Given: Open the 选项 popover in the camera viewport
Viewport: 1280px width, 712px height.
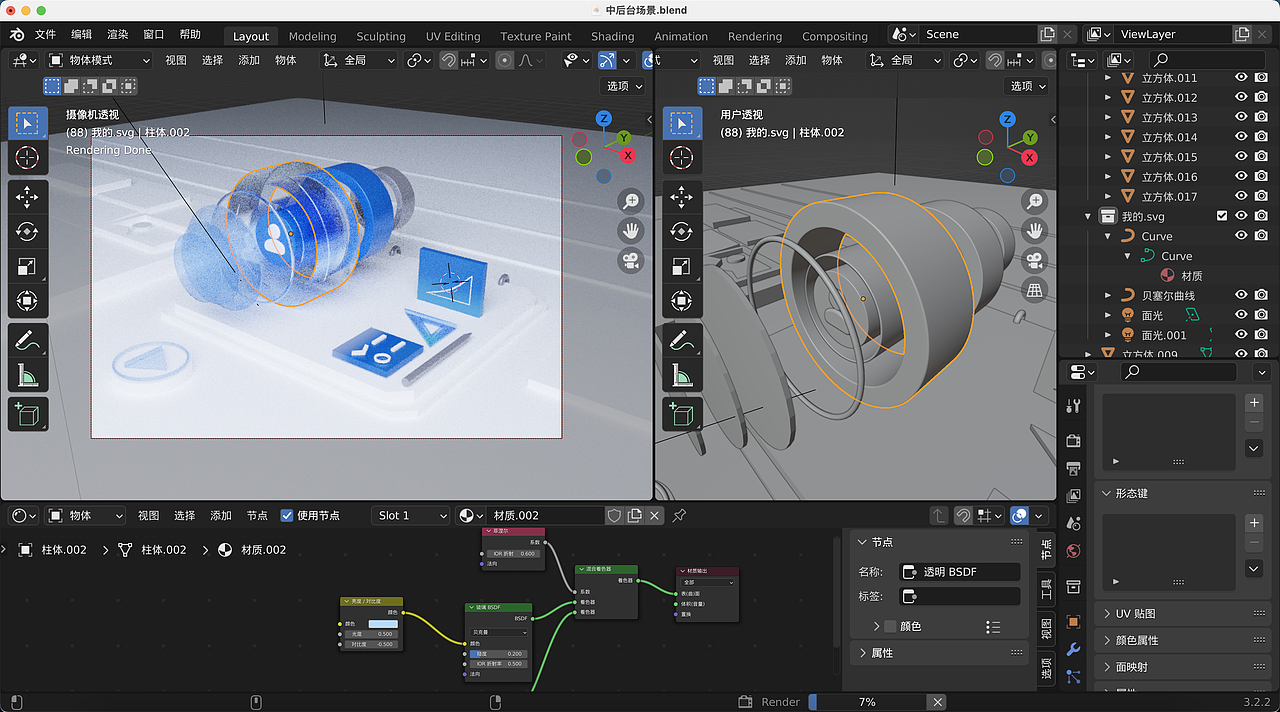Looking at the screenshot, I should click(622, 86).
